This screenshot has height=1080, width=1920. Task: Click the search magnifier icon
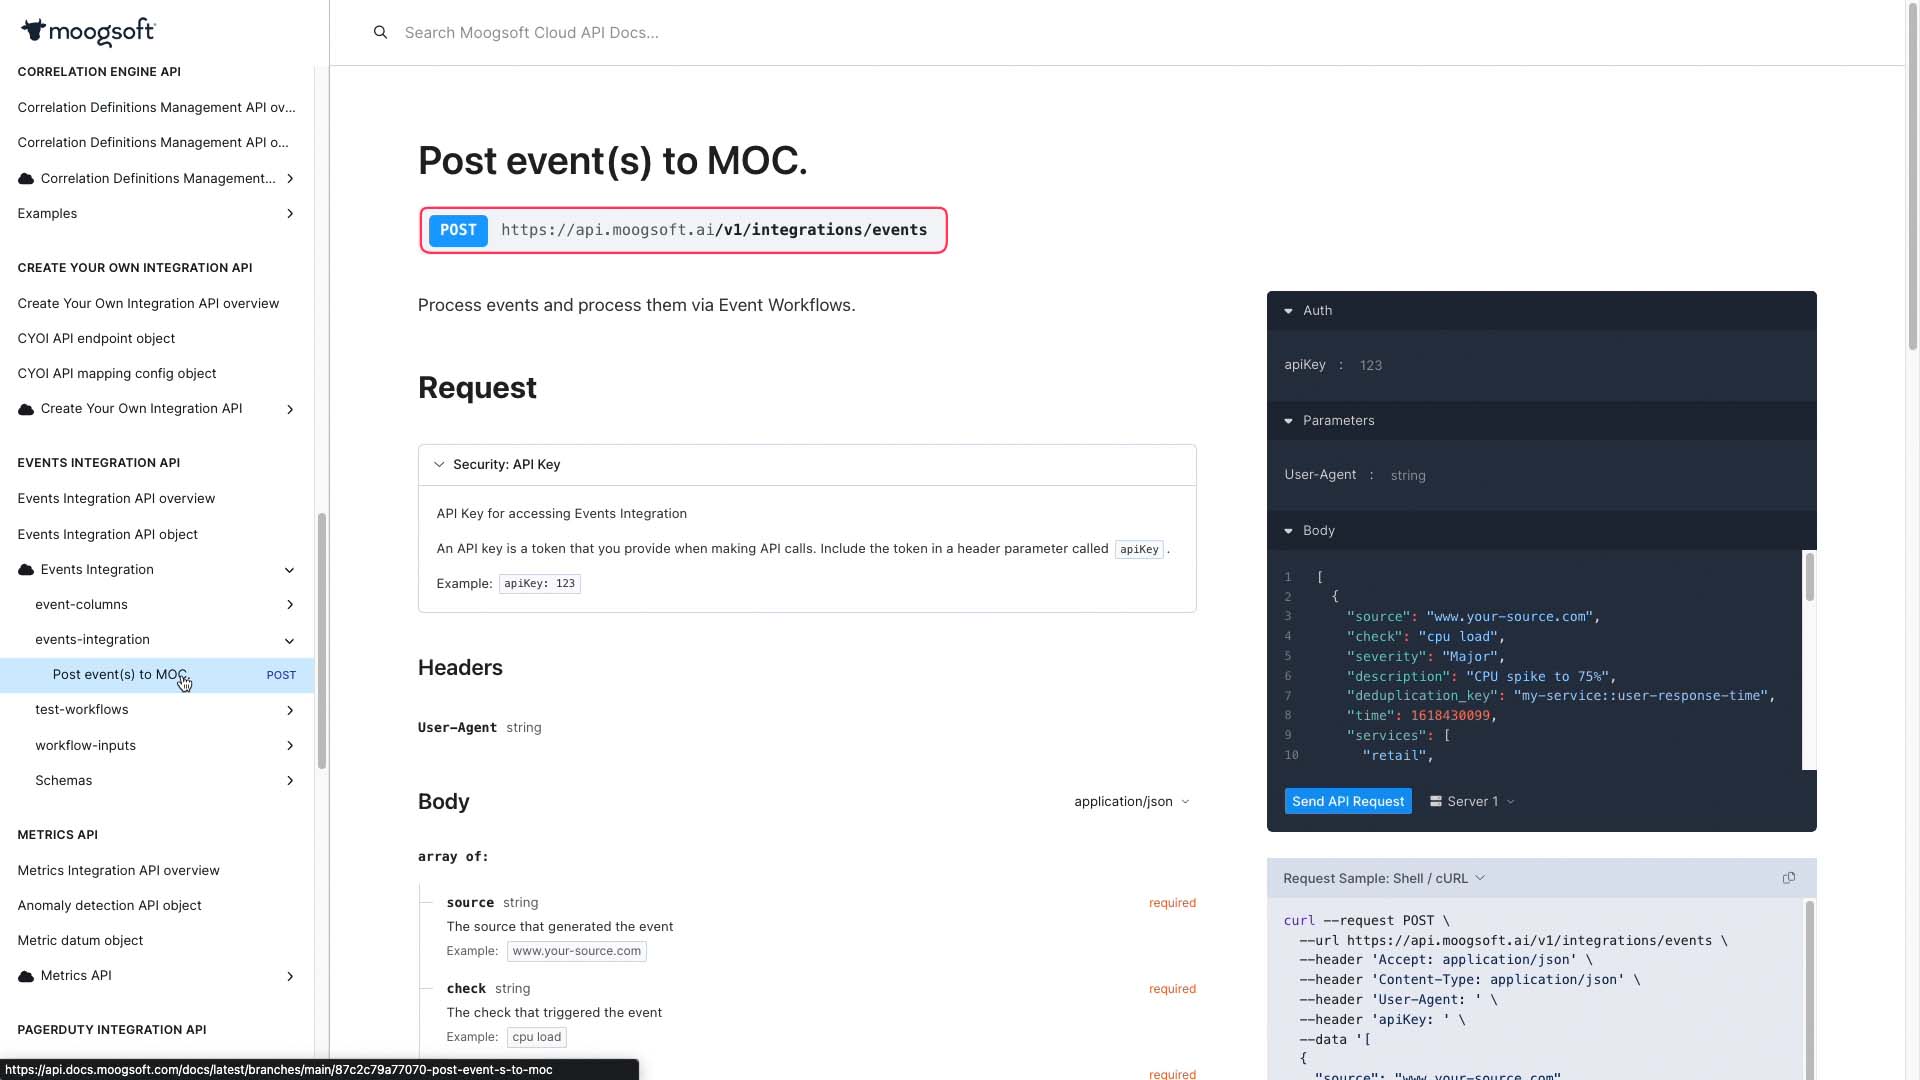click(x=380, y=33)
